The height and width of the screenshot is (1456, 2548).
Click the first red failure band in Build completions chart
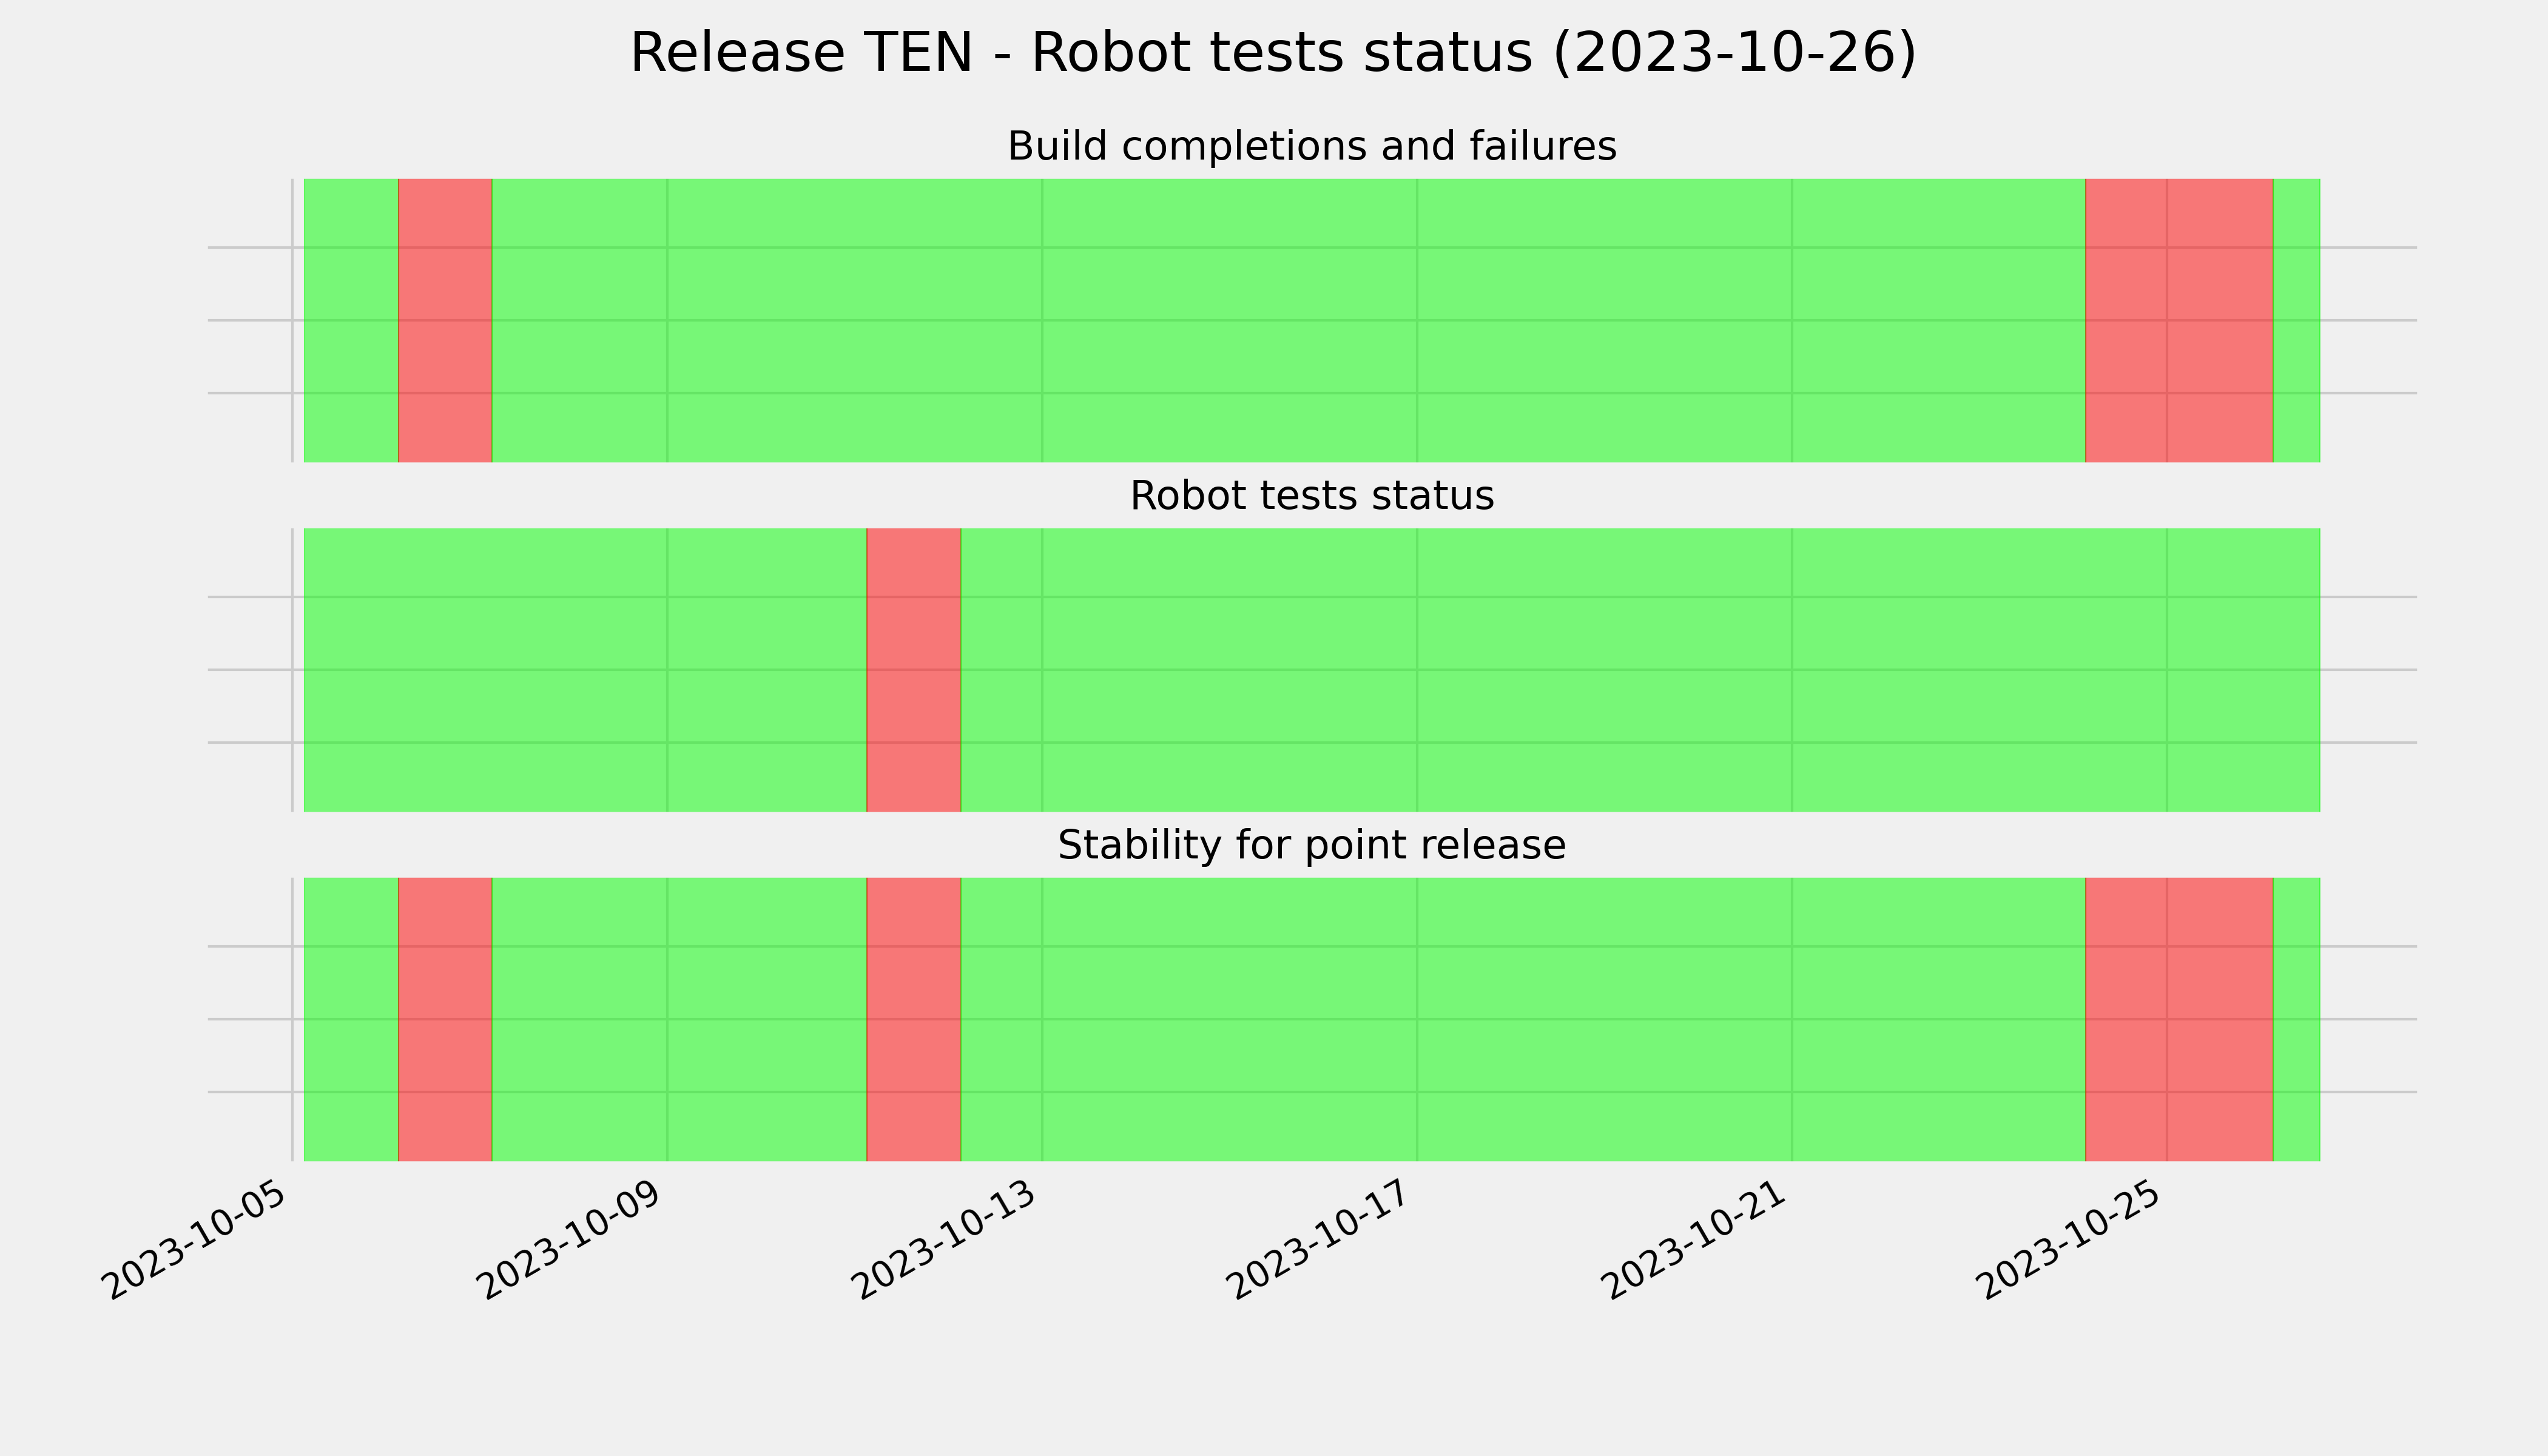(445, 321)
